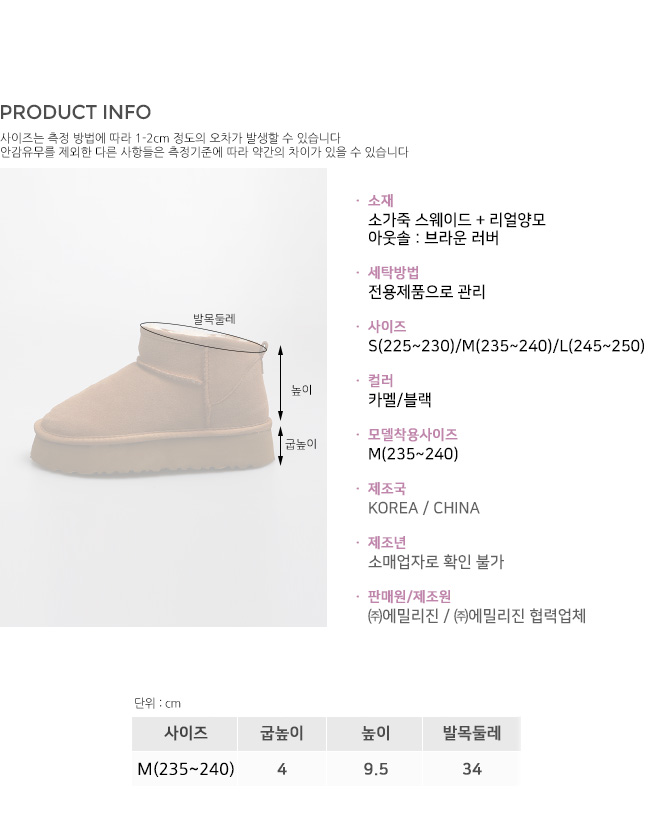Click the 높이 arrow on boot diagram
The width and height of the screenshot is (651, 839).
point(281,383)
